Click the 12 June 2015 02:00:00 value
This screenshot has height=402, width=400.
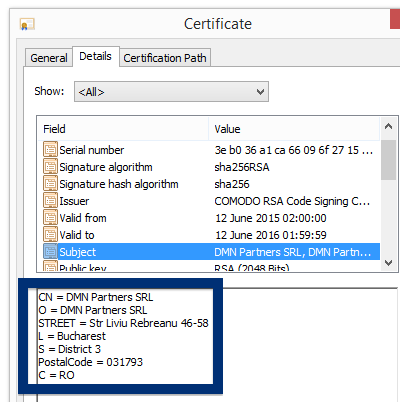(x=271, y=218)
